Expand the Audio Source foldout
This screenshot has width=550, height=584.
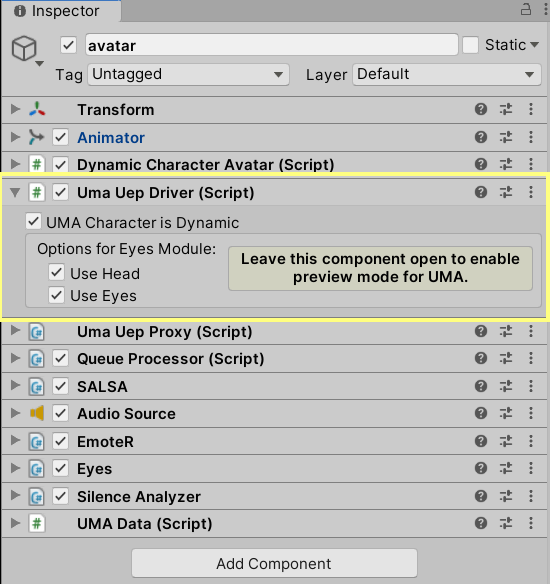point(15,413)
